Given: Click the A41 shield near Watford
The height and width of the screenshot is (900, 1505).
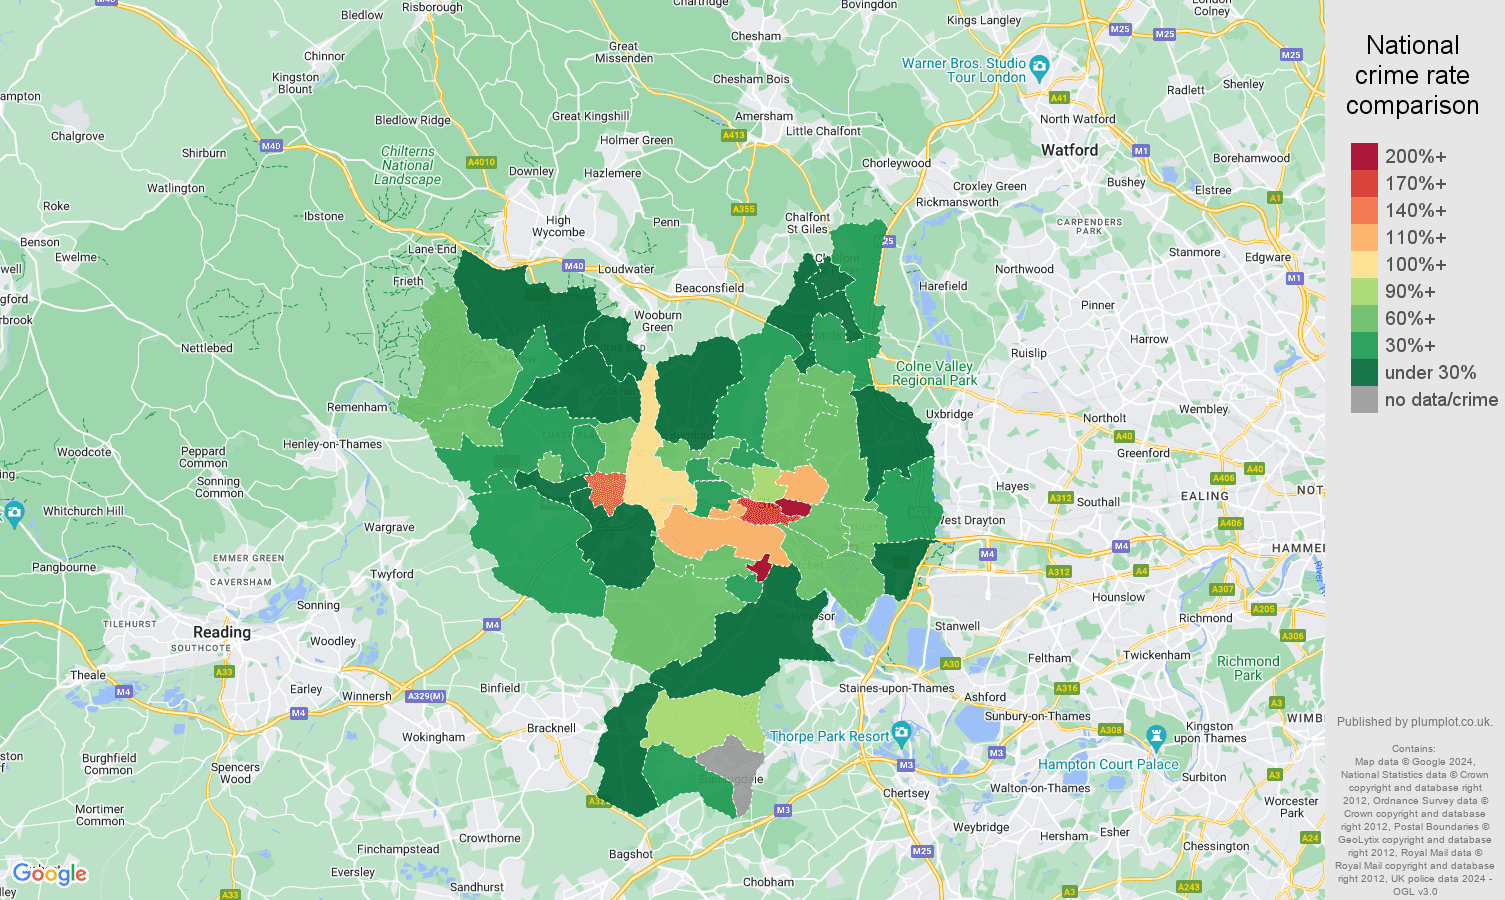Looking at the screenshot, I should 1059,98.
